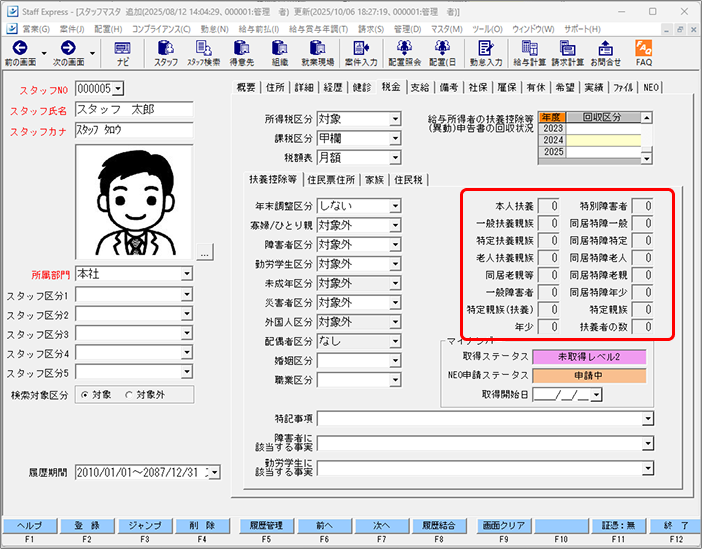Viewport: 702px width, 549px height.
Task: Click the 未取得レベル2 status box
Action: tap(589, 357)
